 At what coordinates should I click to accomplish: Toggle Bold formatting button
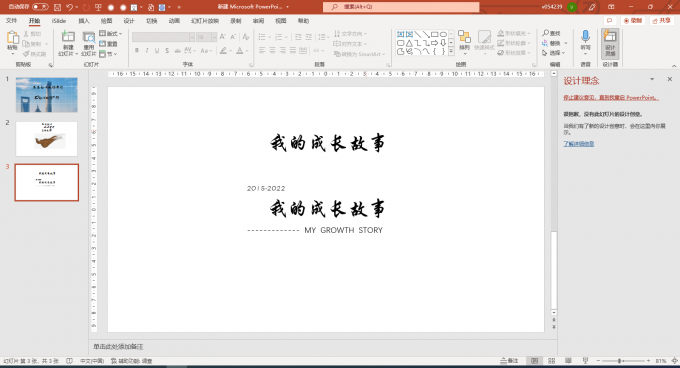click(x=137, y=51)
